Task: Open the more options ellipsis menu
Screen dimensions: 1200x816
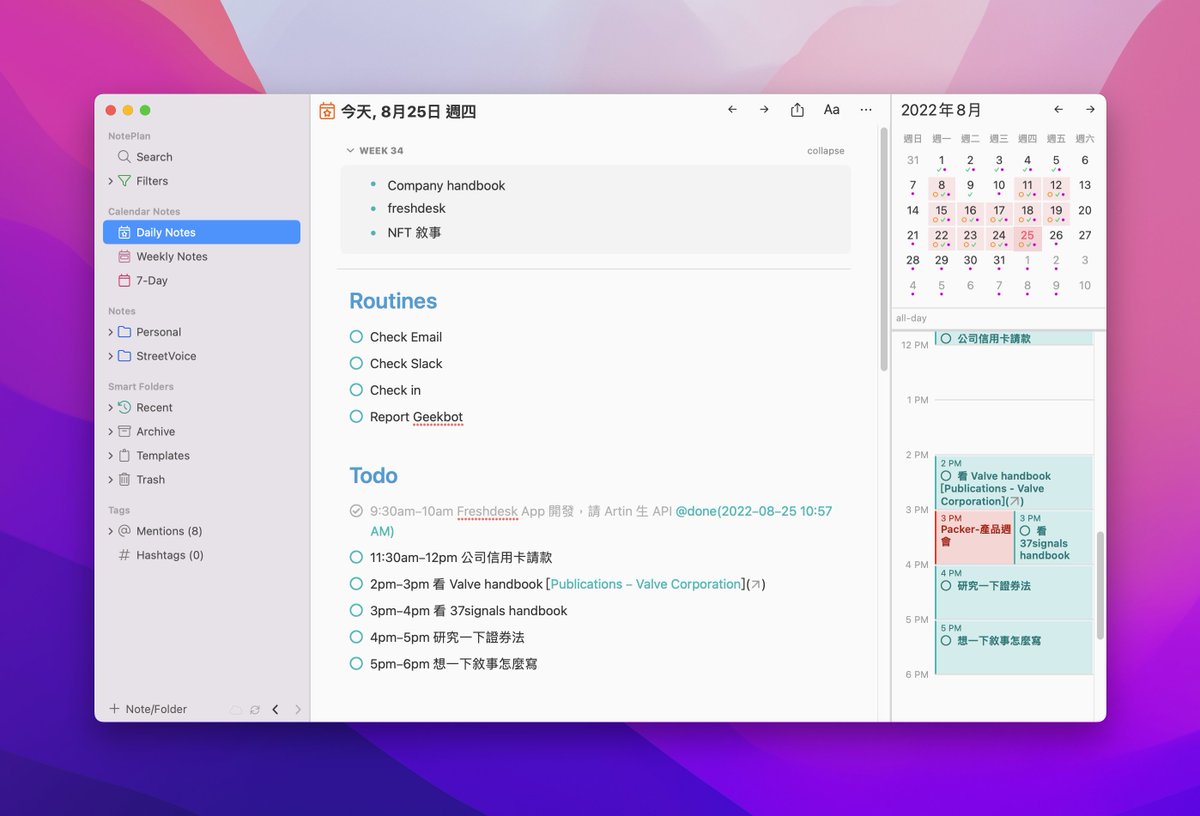Action: click(865, 110)
